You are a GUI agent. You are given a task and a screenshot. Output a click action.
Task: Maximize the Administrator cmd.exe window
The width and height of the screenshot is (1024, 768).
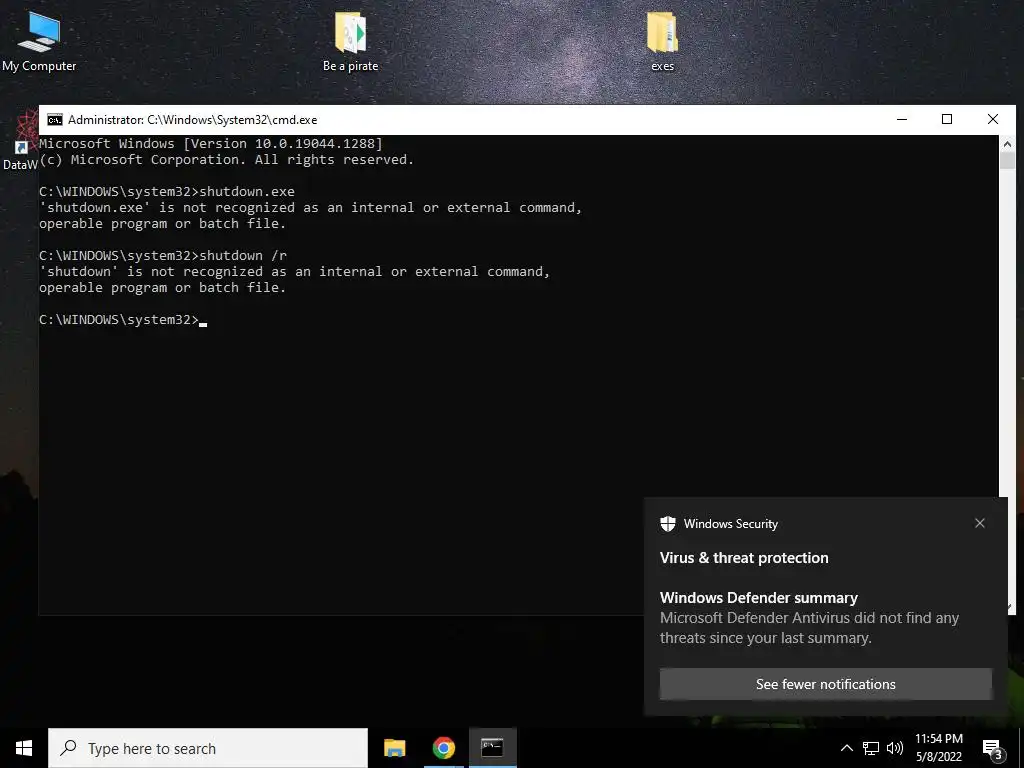[947, 120]
